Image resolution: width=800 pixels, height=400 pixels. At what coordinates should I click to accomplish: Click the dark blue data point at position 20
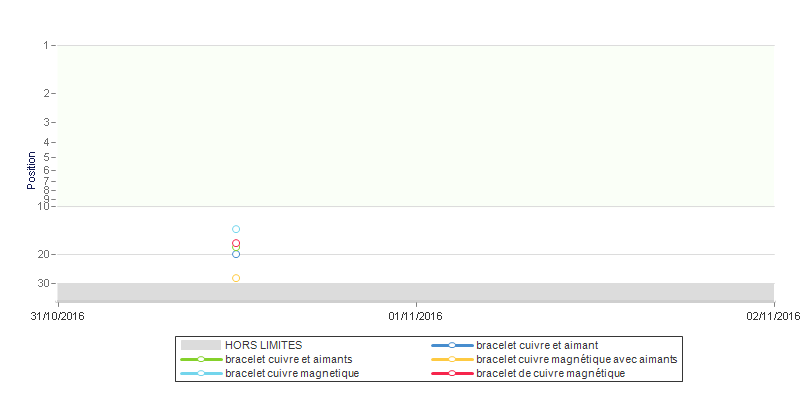[236, 254]
